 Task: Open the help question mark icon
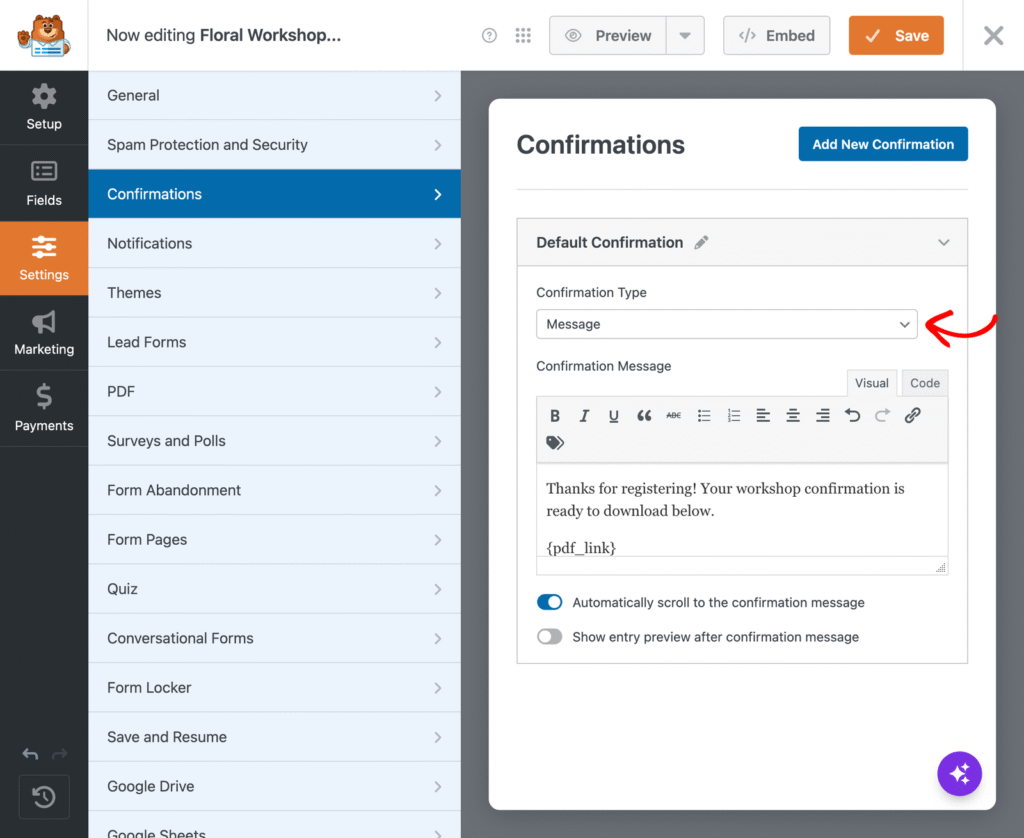click(x=489, y=35)
